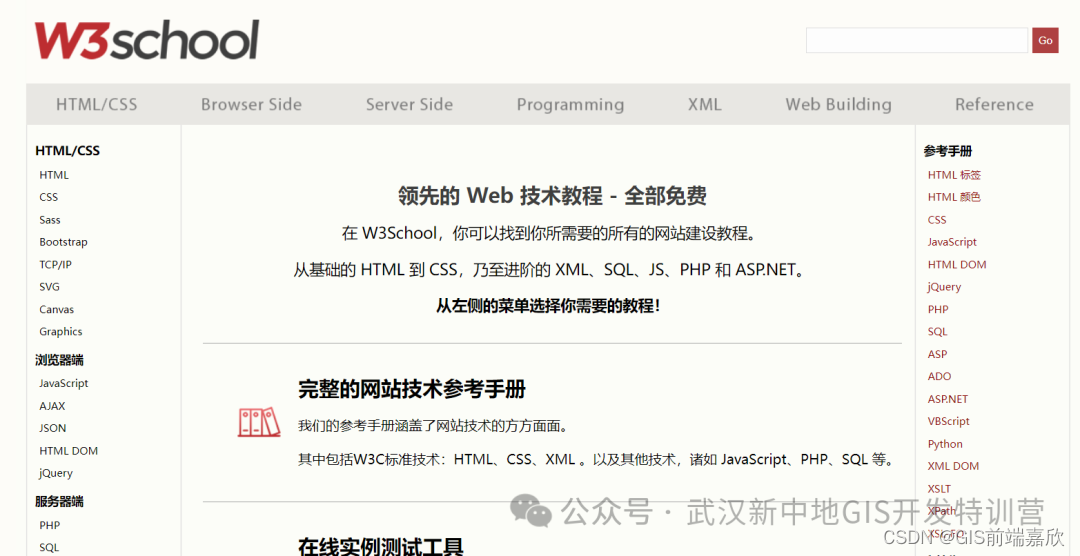Open the TCP/IP tutorial link

pos(56,265)
